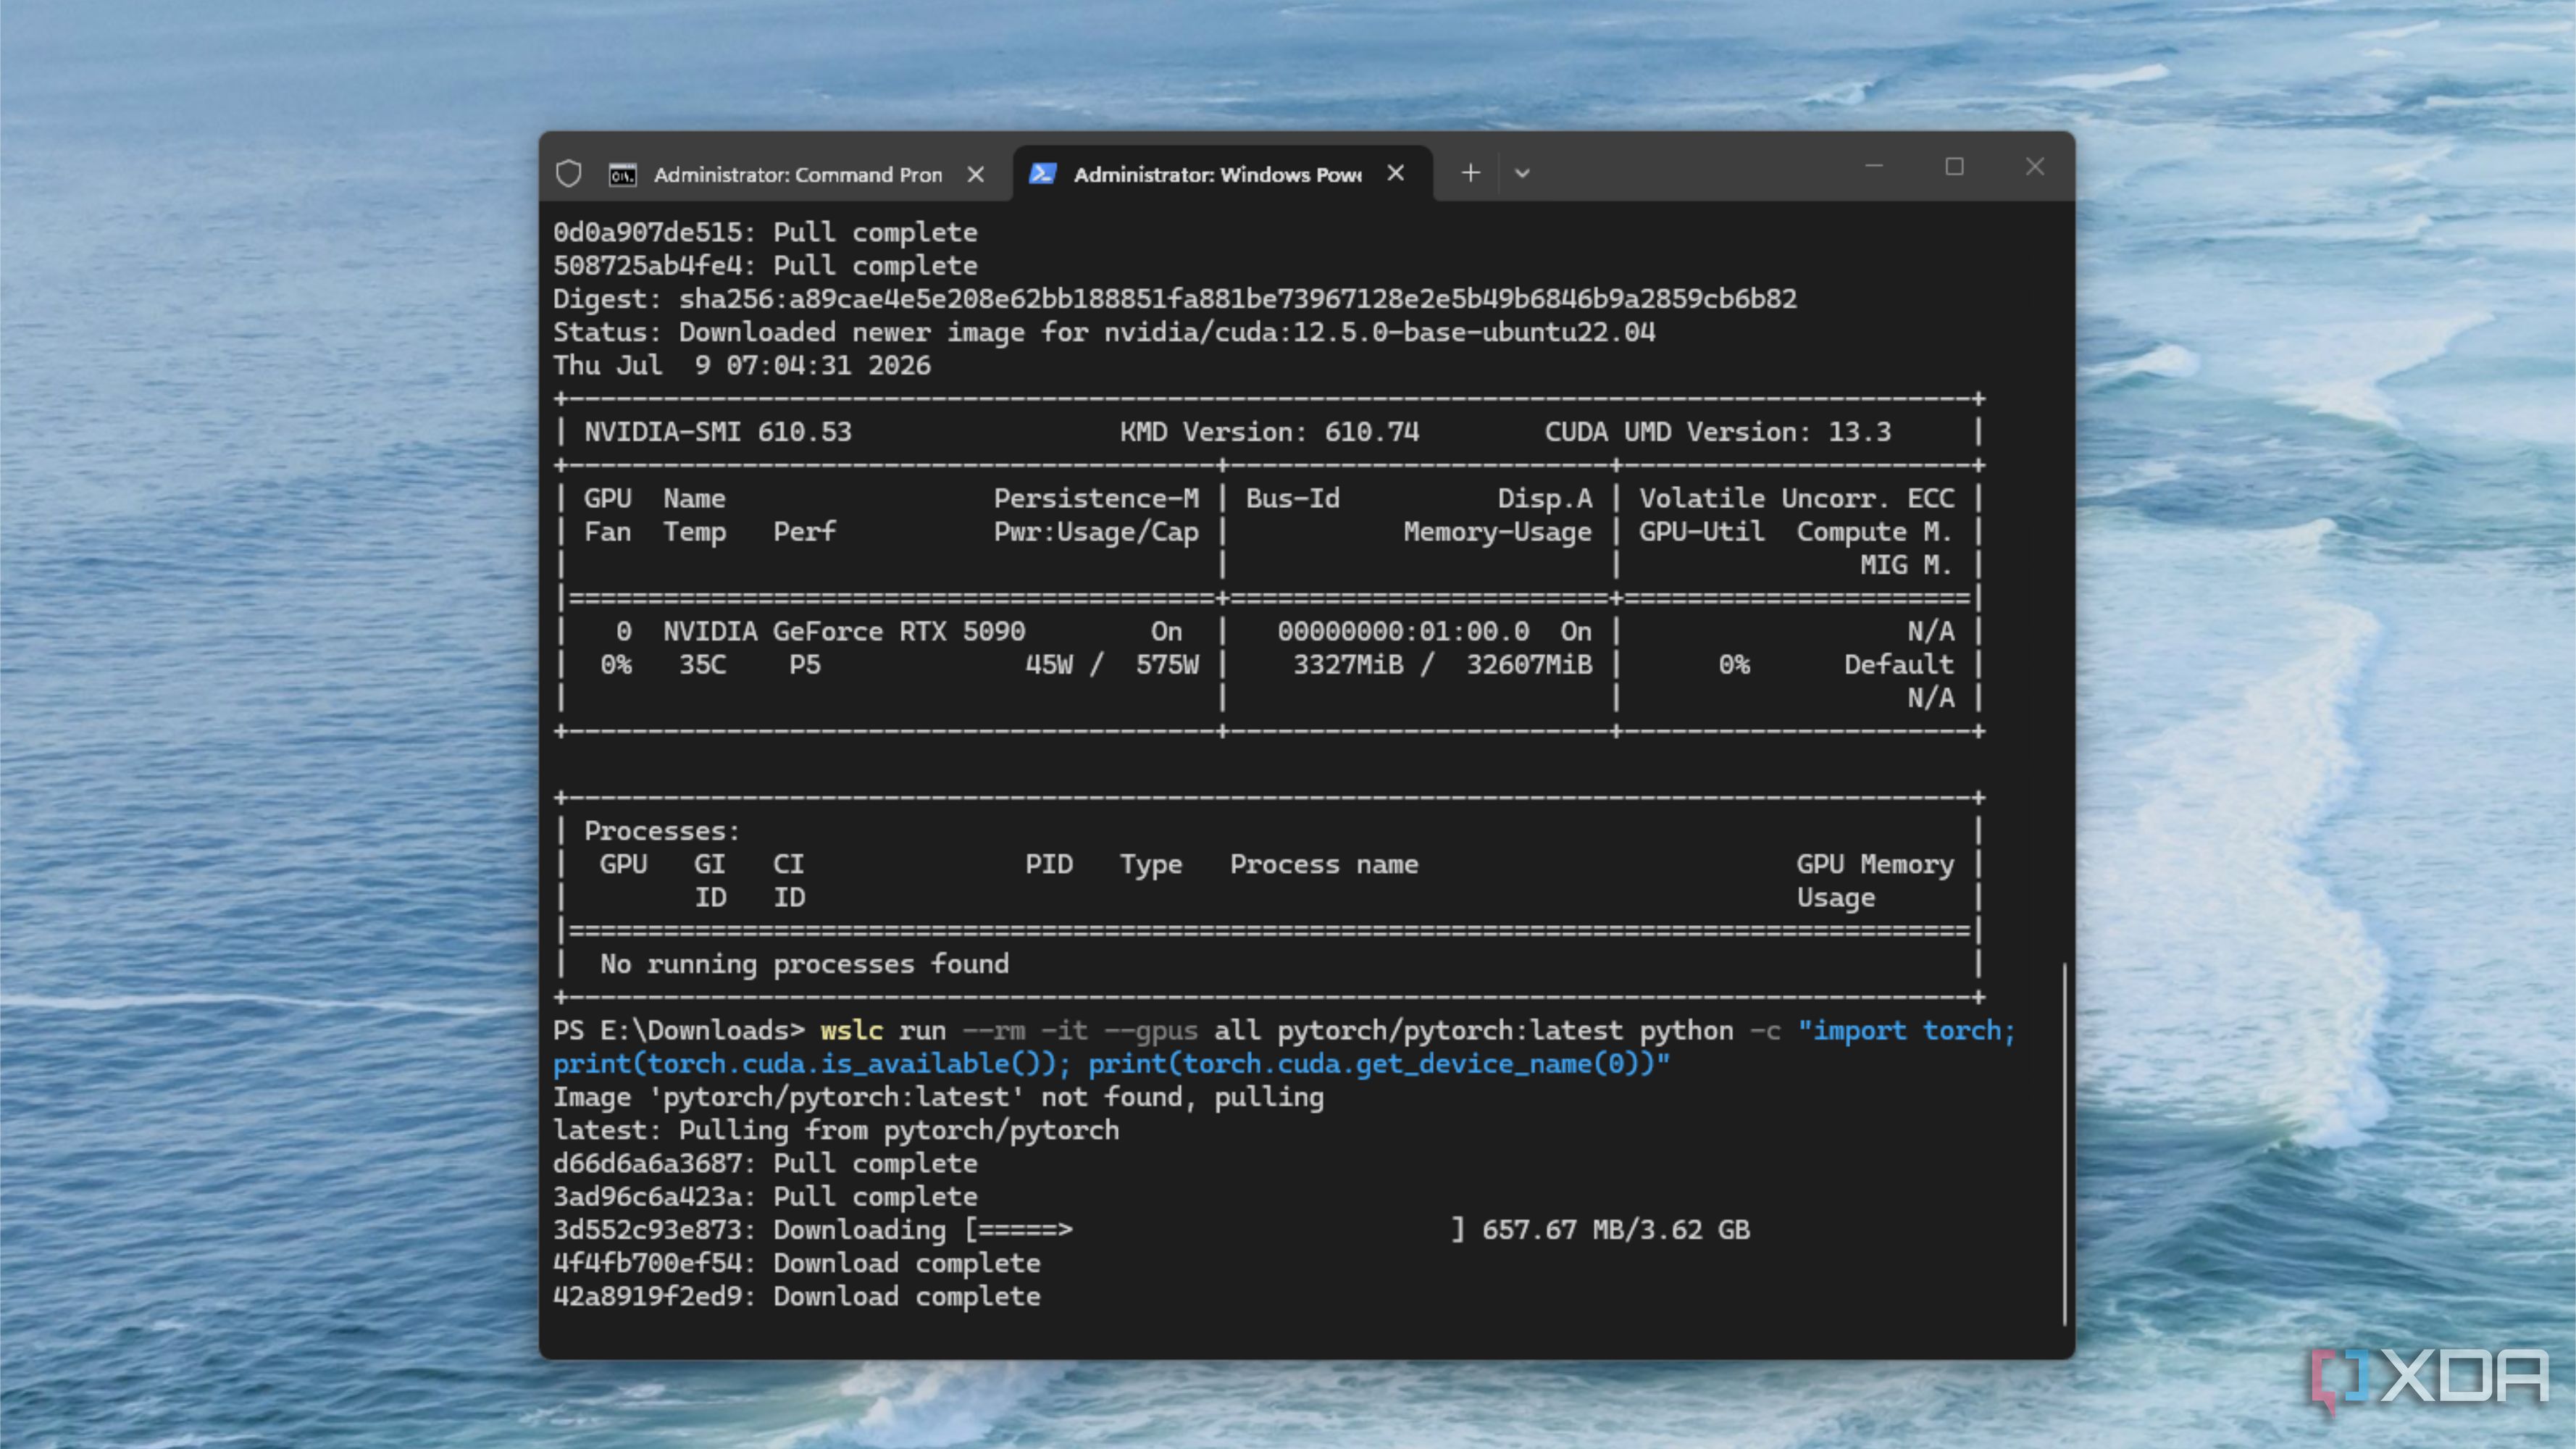This screenshot has height=1449, width=2576.
Task: Click the '42a8919f2ed9: Download complete' line
Action: coord(797,1297)
